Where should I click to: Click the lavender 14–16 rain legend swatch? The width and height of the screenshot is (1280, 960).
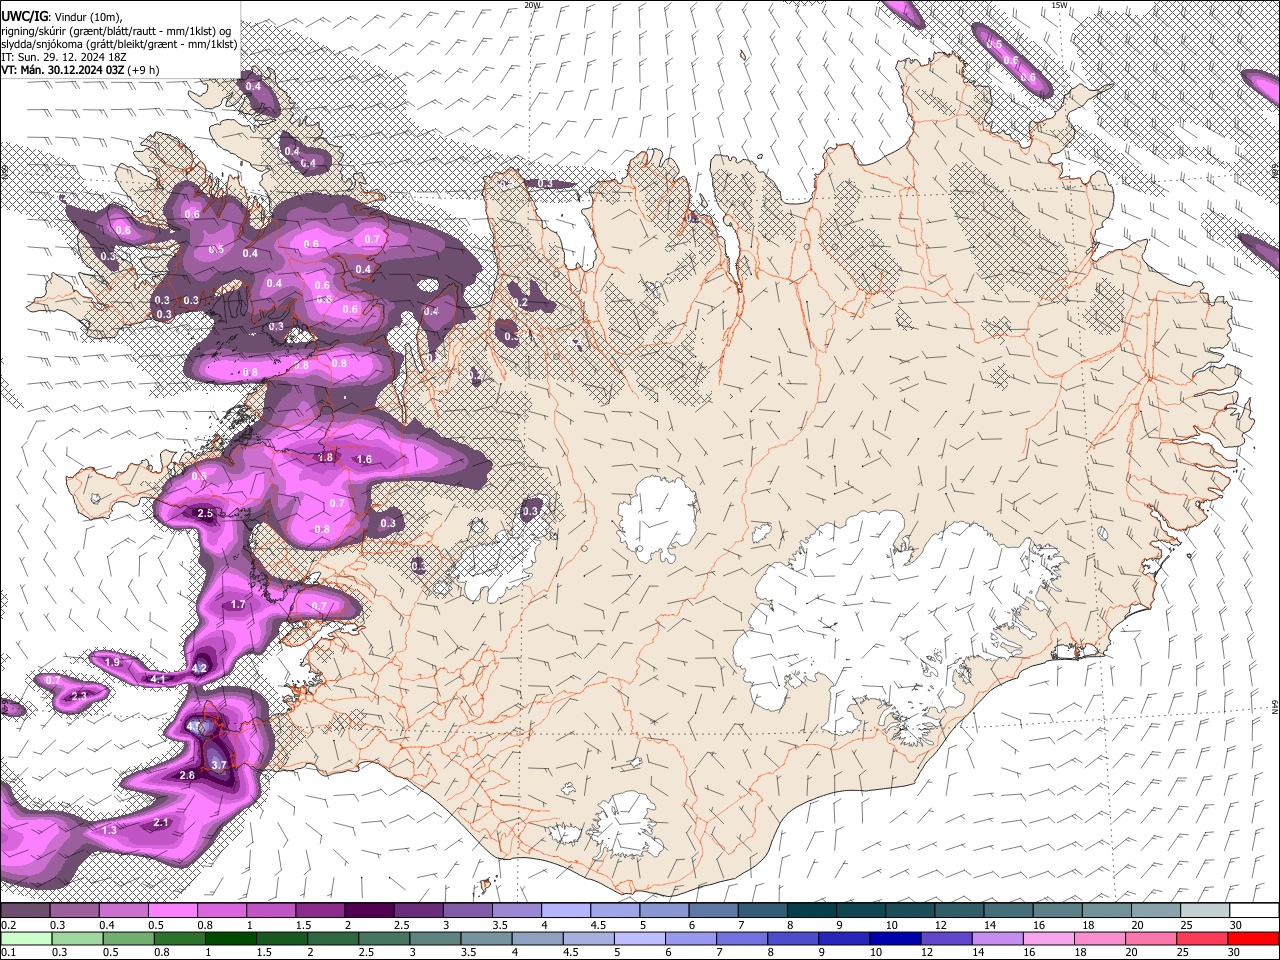pyautogui.click(x=997, y=938)
